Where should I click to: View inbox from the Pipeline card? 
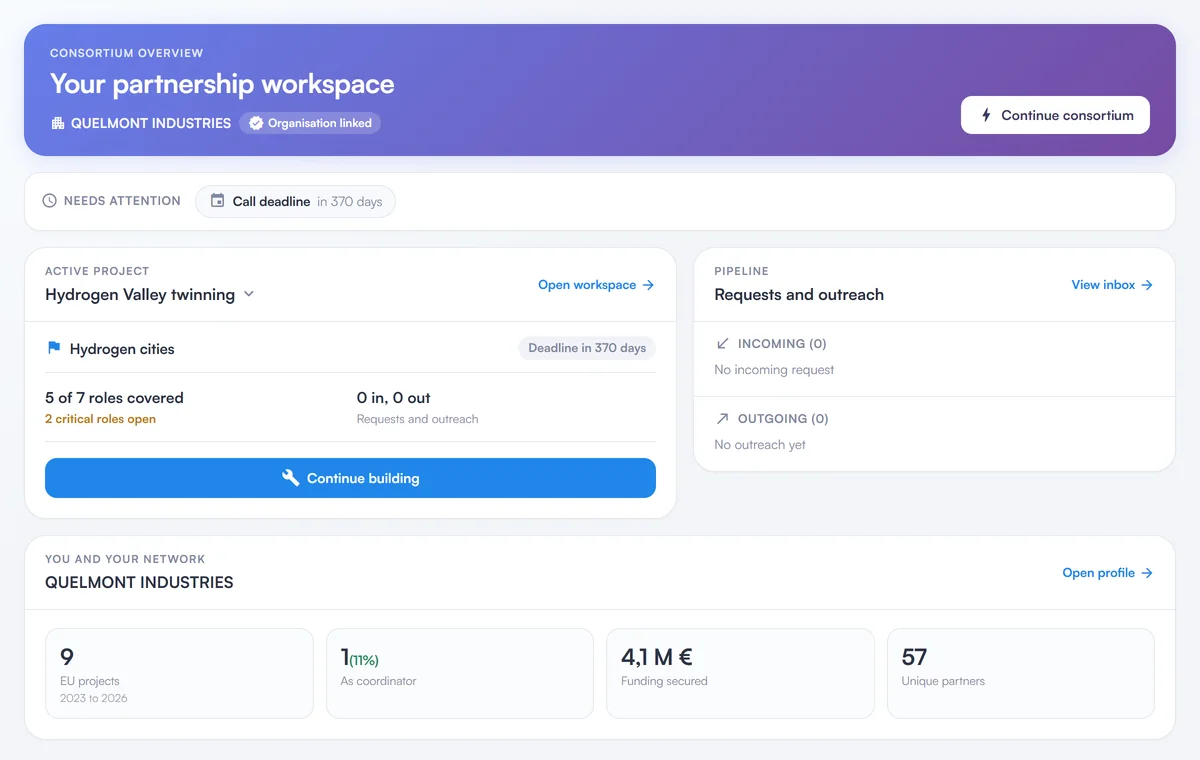click(1112, 285)
